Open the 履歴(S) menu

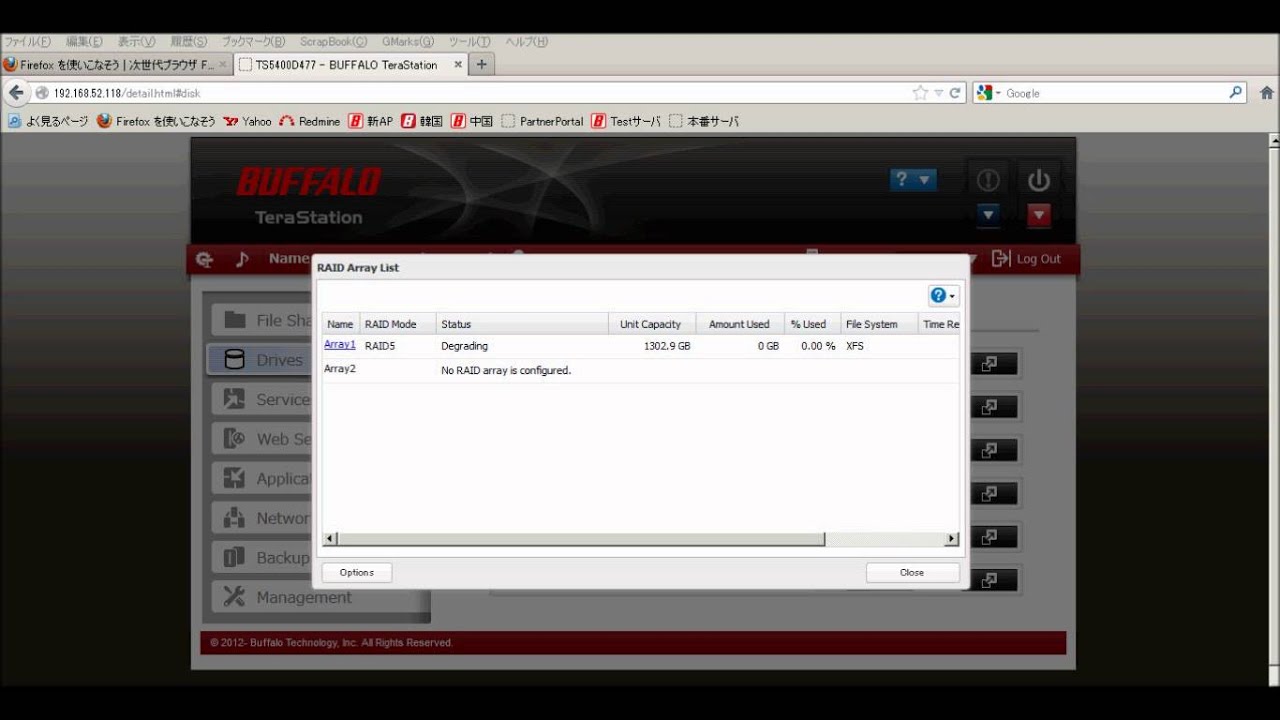(x=188, y=42)
